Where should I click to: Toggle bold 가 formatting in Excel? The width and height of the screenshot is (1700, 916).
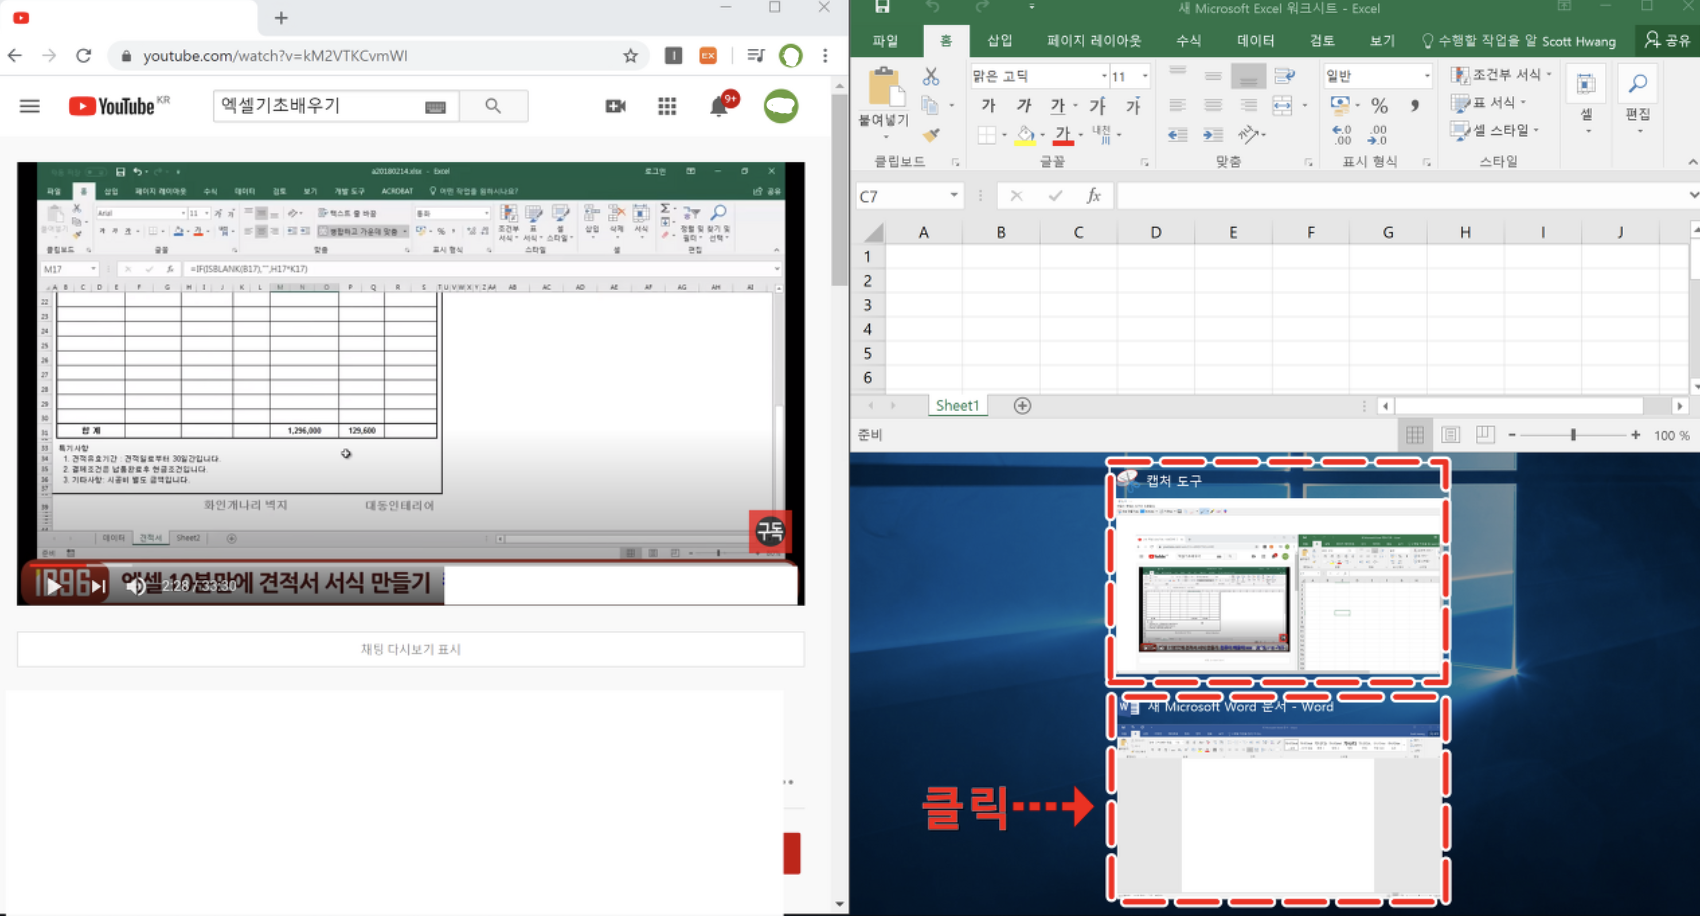click(x=988, y=105)
